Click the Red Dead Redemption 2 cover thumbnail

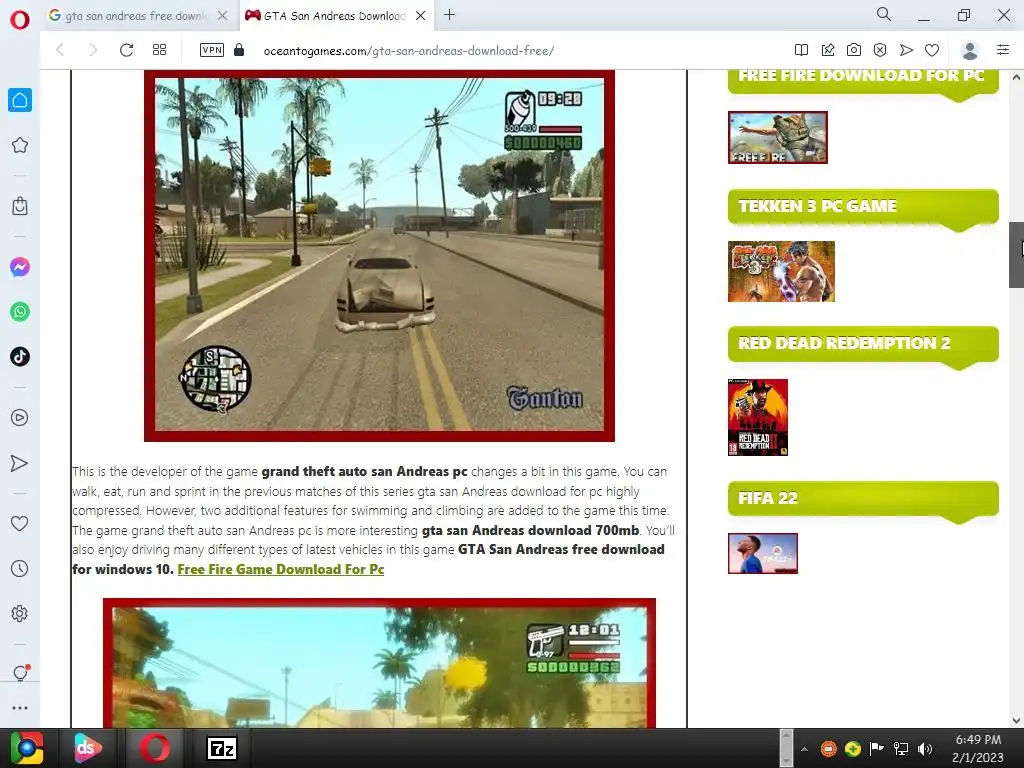pyautogui.click(x=758, y=417)
